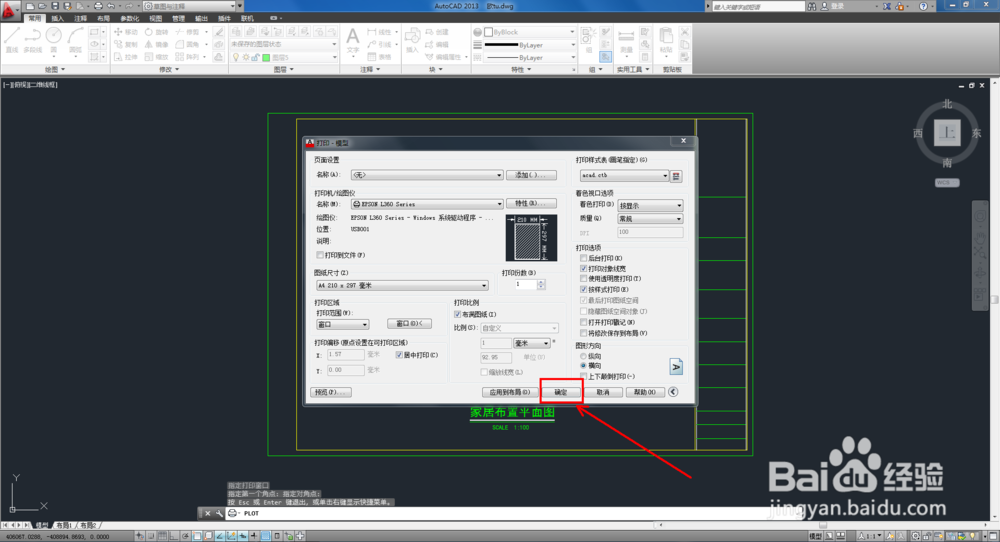The width and height of the screenshot is (1000, 542).
Task: Click the 确定 OK button
Action: coord(561,392)
